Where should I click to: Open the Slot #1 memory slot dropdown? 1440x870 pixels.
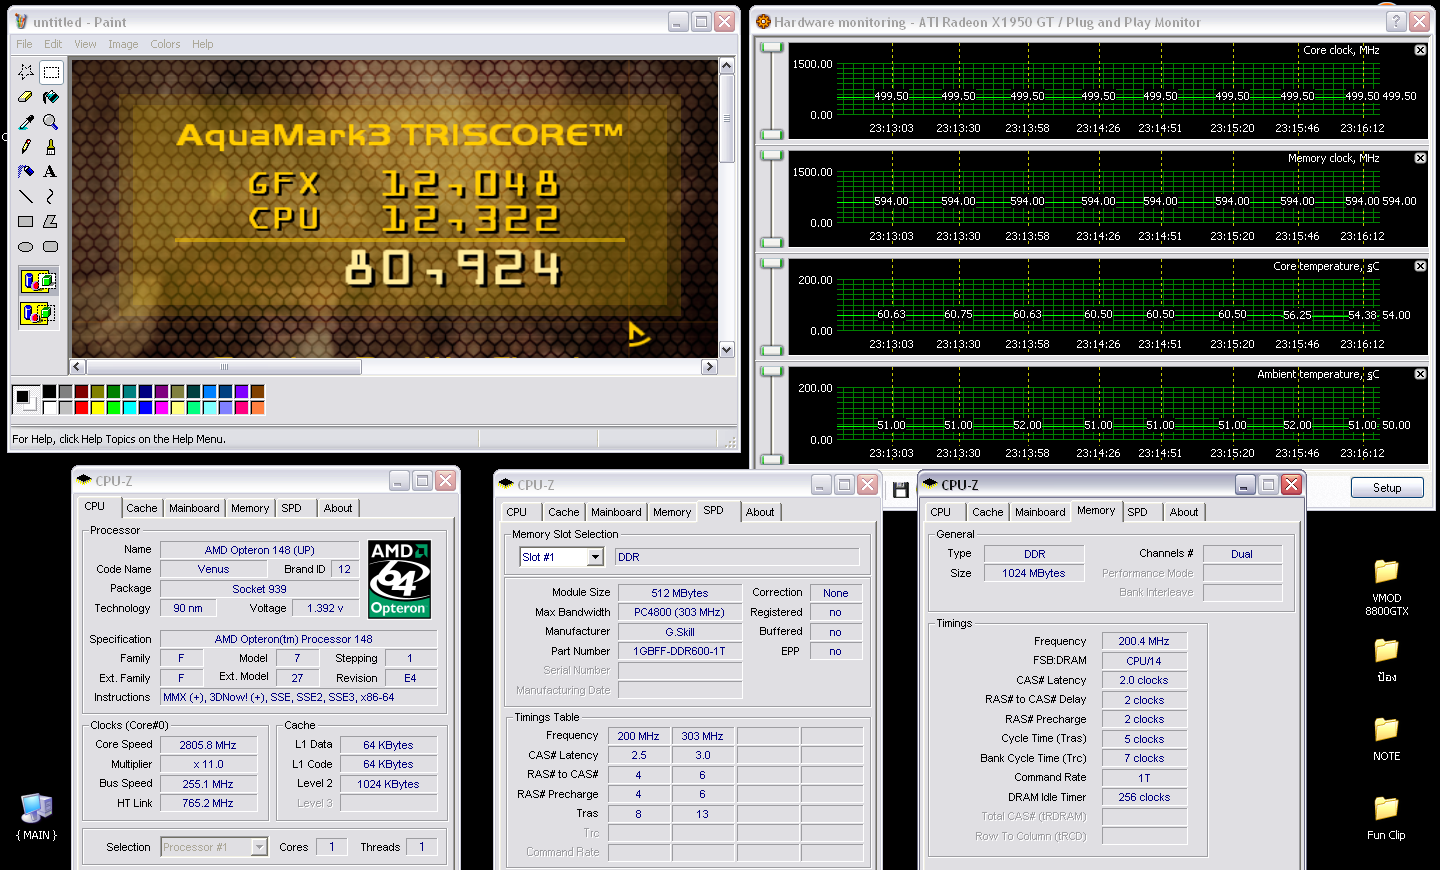click(595, 557)
